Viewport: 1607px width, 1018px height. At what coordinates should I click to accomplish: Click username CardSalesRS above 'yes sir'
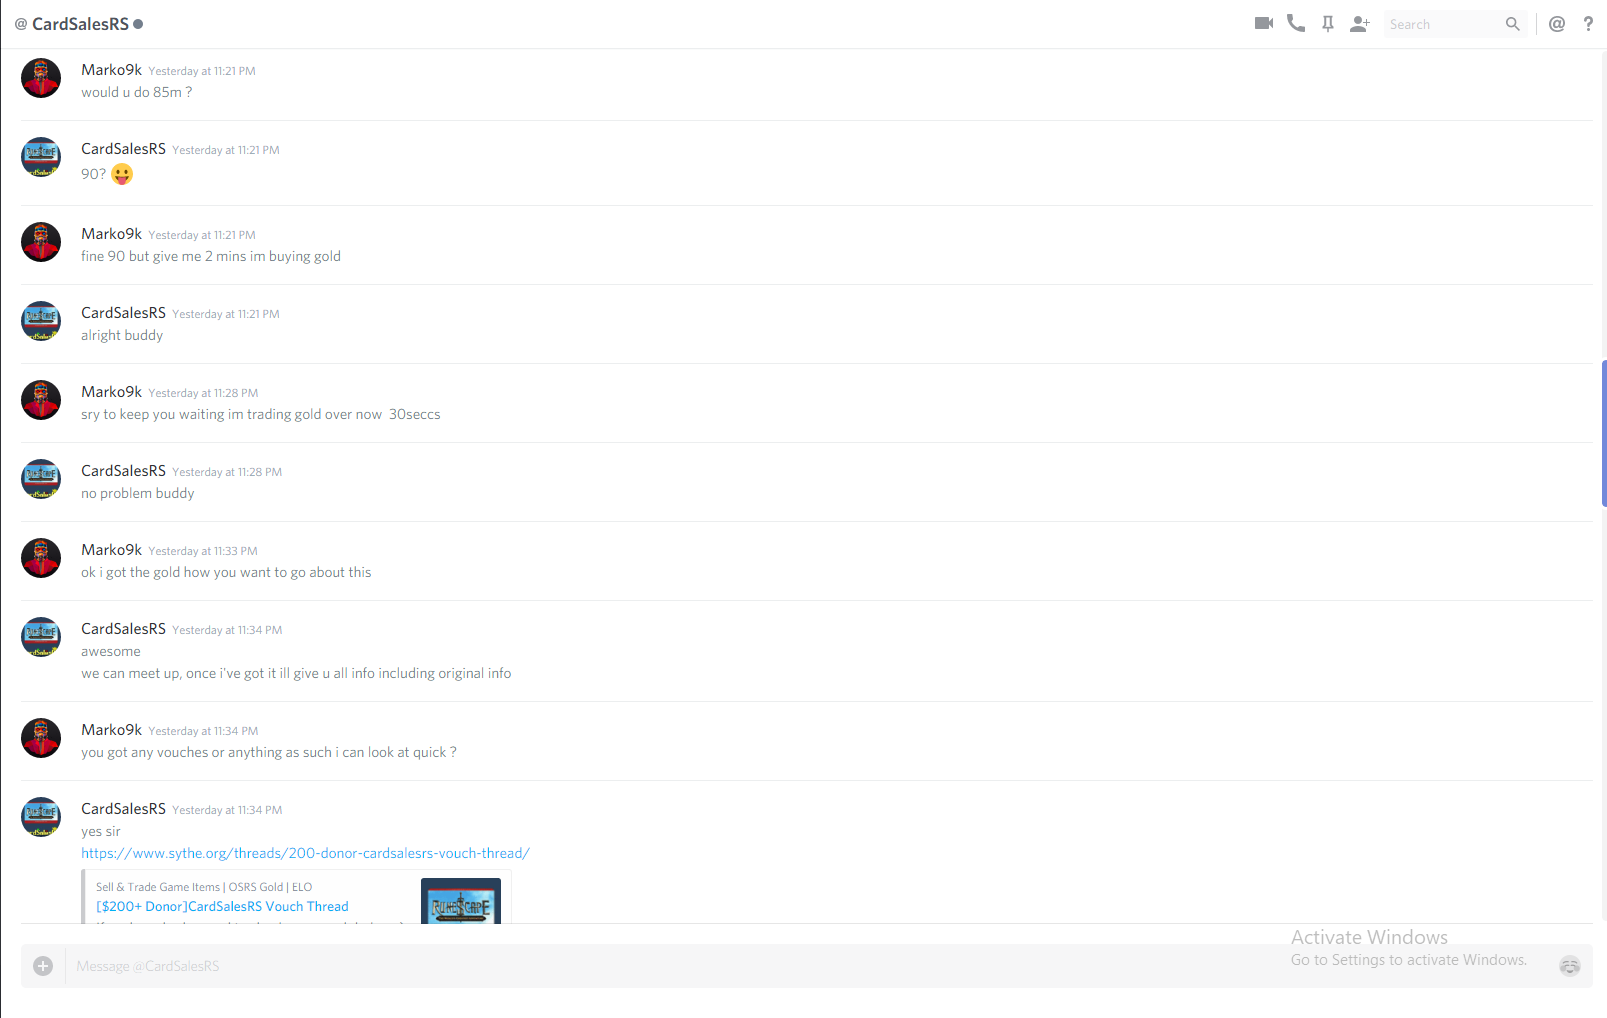tap(123, 809)
